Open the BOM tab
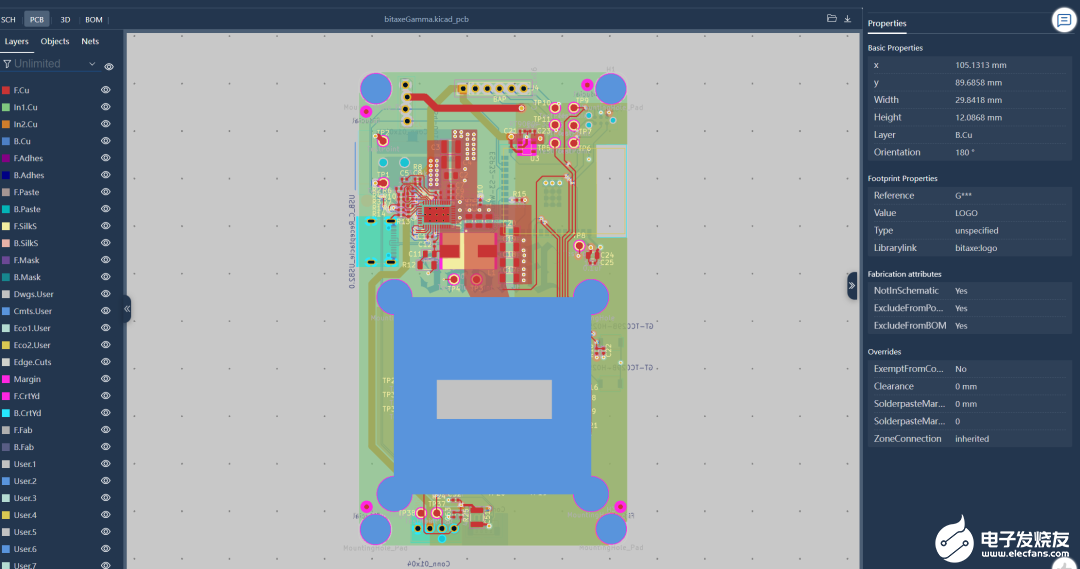The width and height of the screenshot is (1080, 569). click(94, 19)
